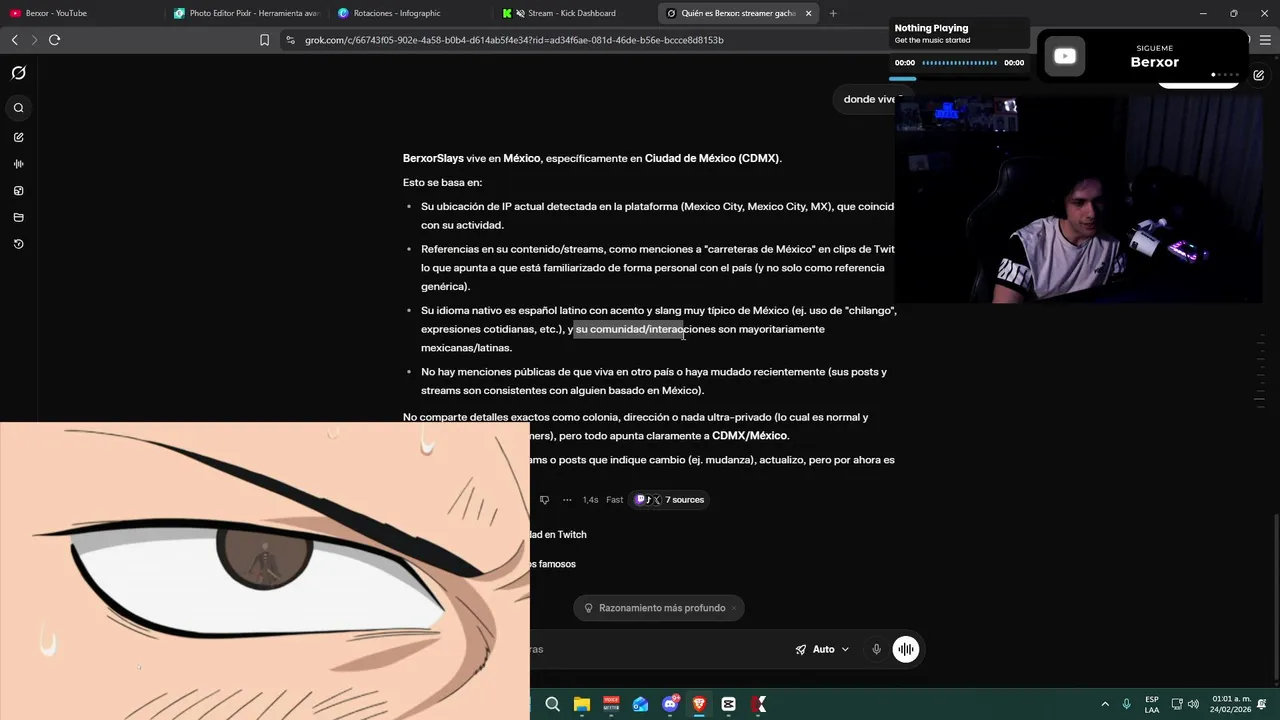
Task: Open the 7 sources button
Action: pos(670,500)
